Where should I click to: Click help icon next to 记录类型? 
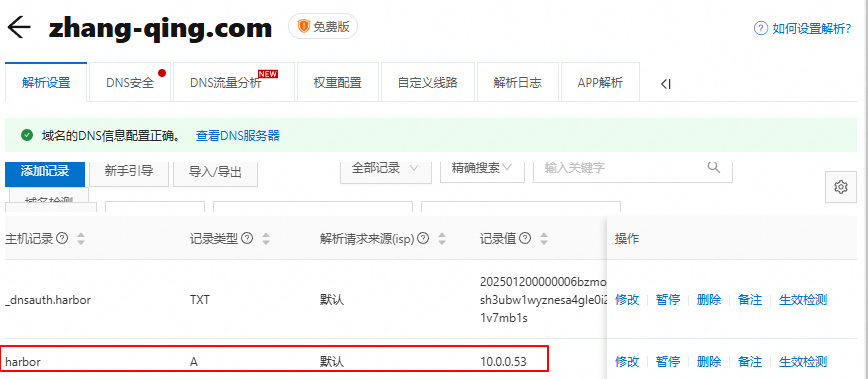tap(247, 238)
